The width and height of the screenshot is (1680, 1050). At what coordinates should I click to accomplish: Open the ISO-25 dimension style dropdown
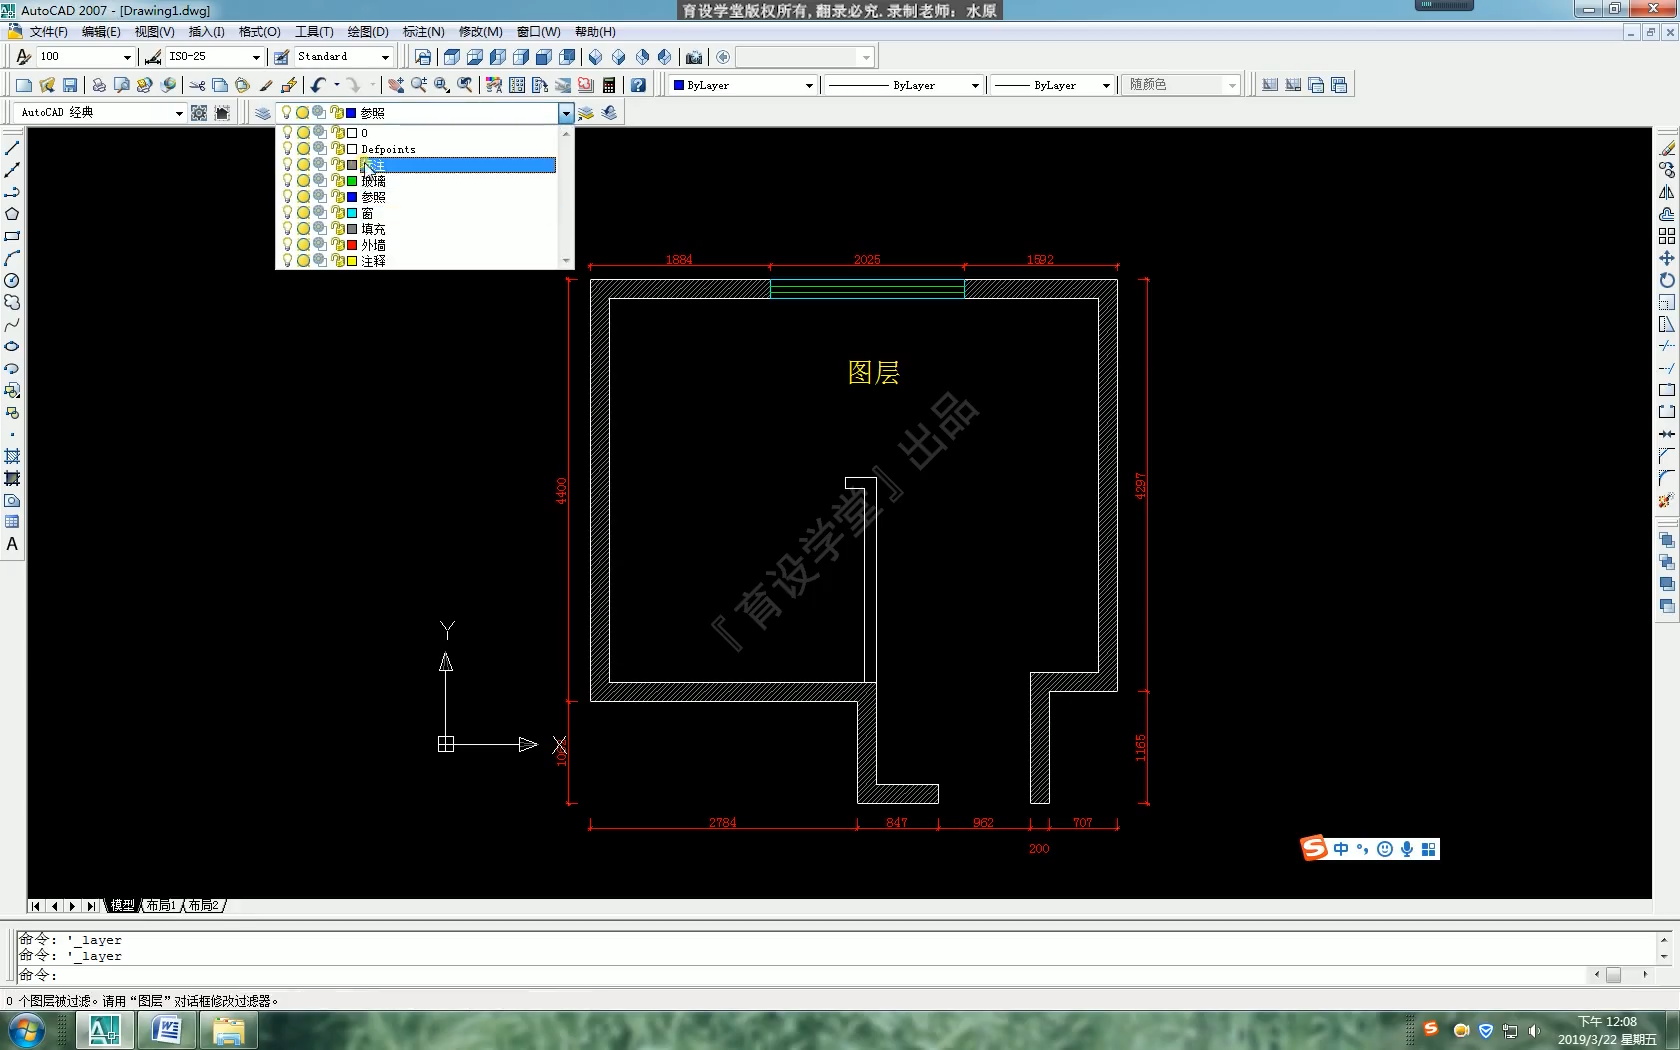(256, 57)
